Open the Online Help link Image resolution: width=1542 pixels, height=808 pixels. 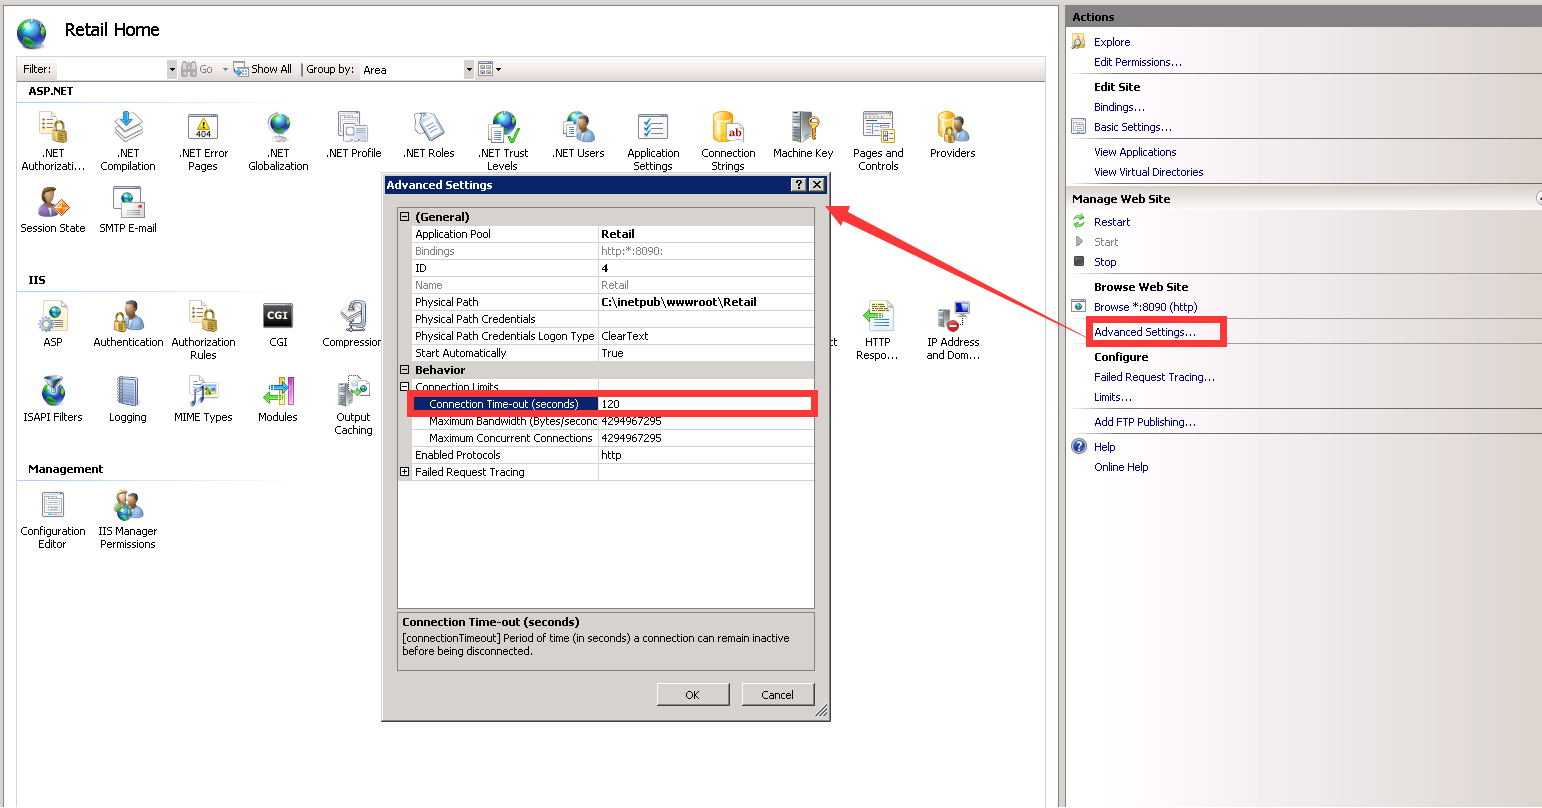click(x=1121, y=467)
